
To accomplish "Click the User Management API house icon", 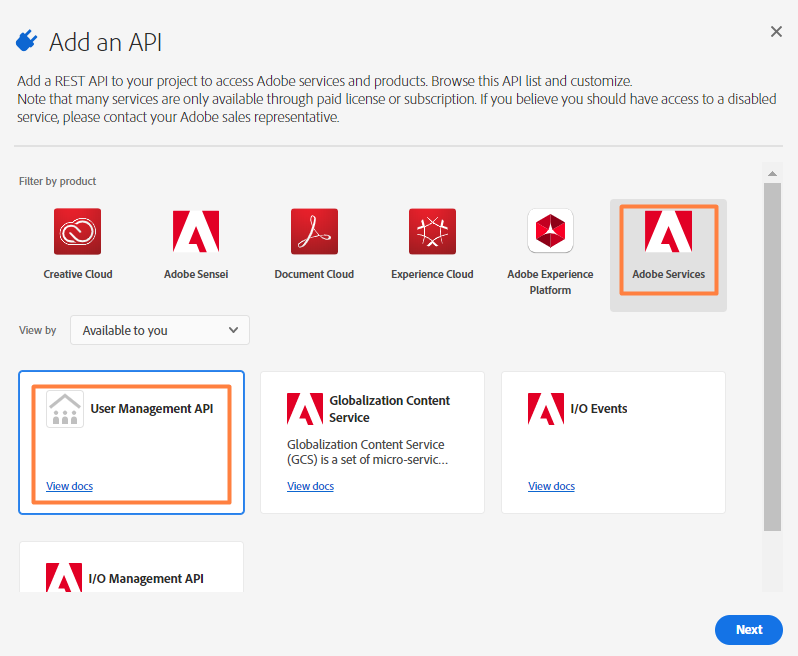I will tap(65, 409).
